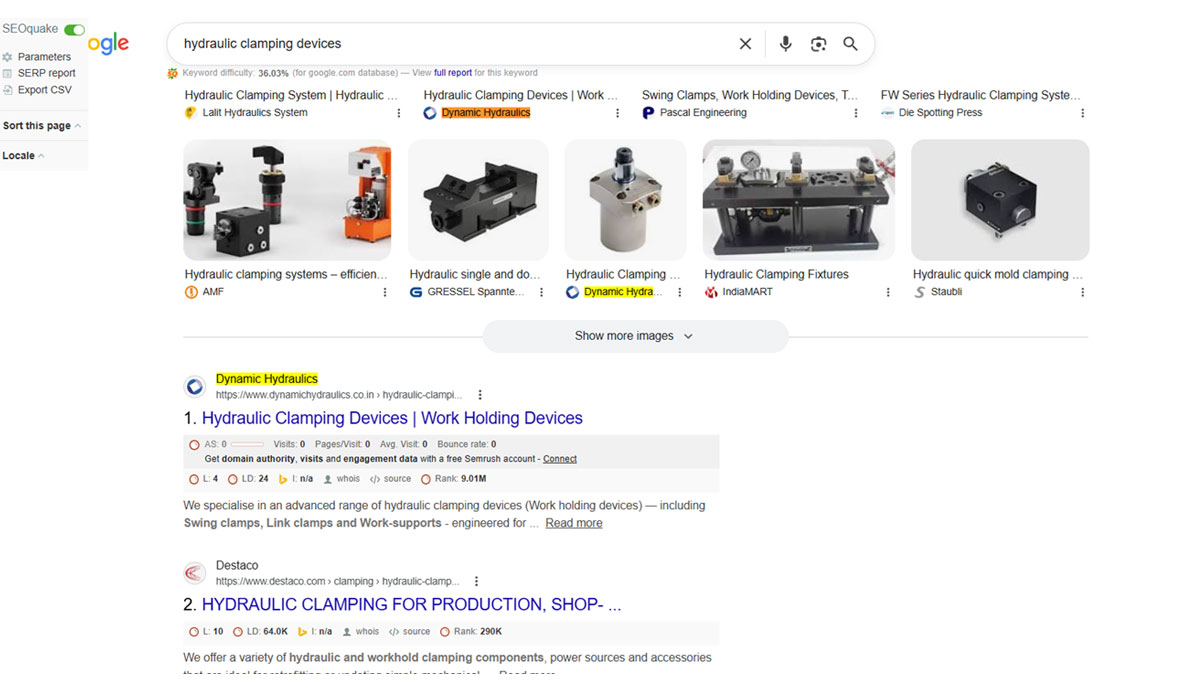Viewport: 1200px width, 699px height.
Task: Click the Google logo
Action: 108,44
